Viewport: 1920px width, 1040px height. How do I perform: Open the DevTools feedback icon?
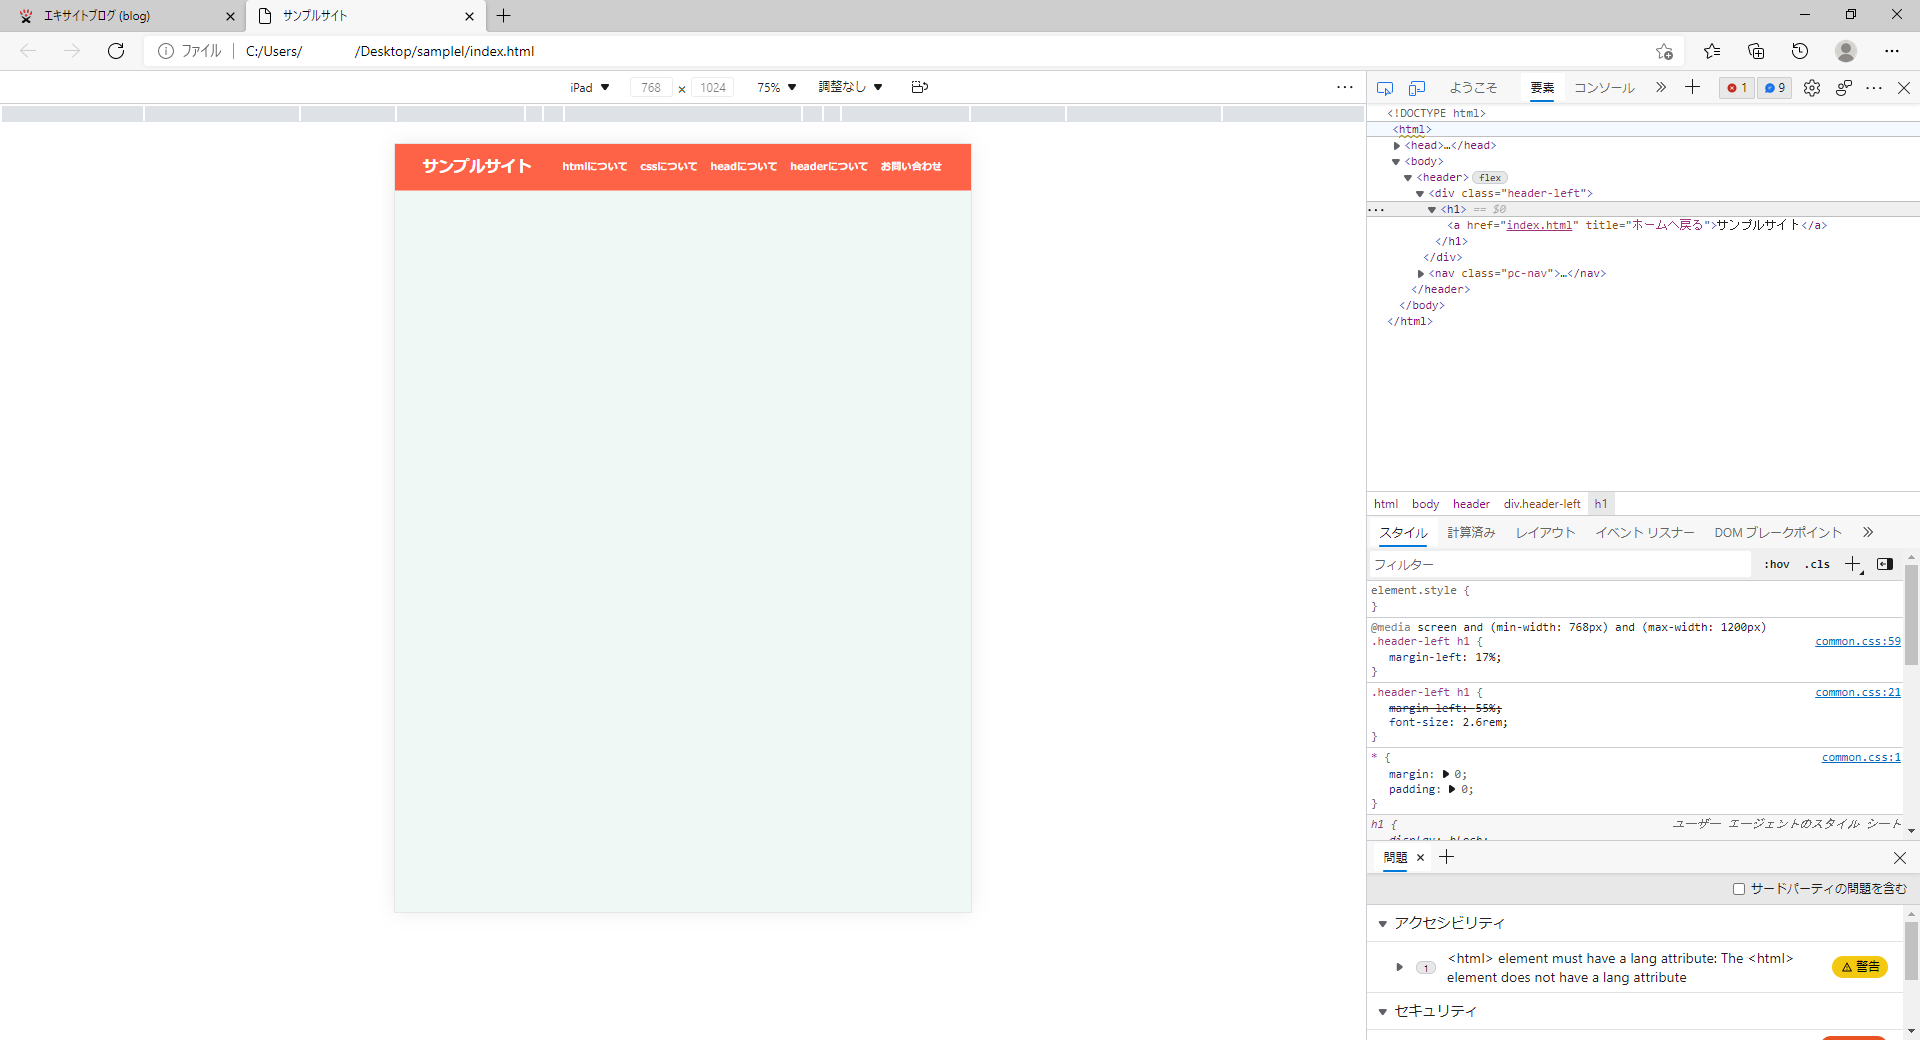[1844, 88]
